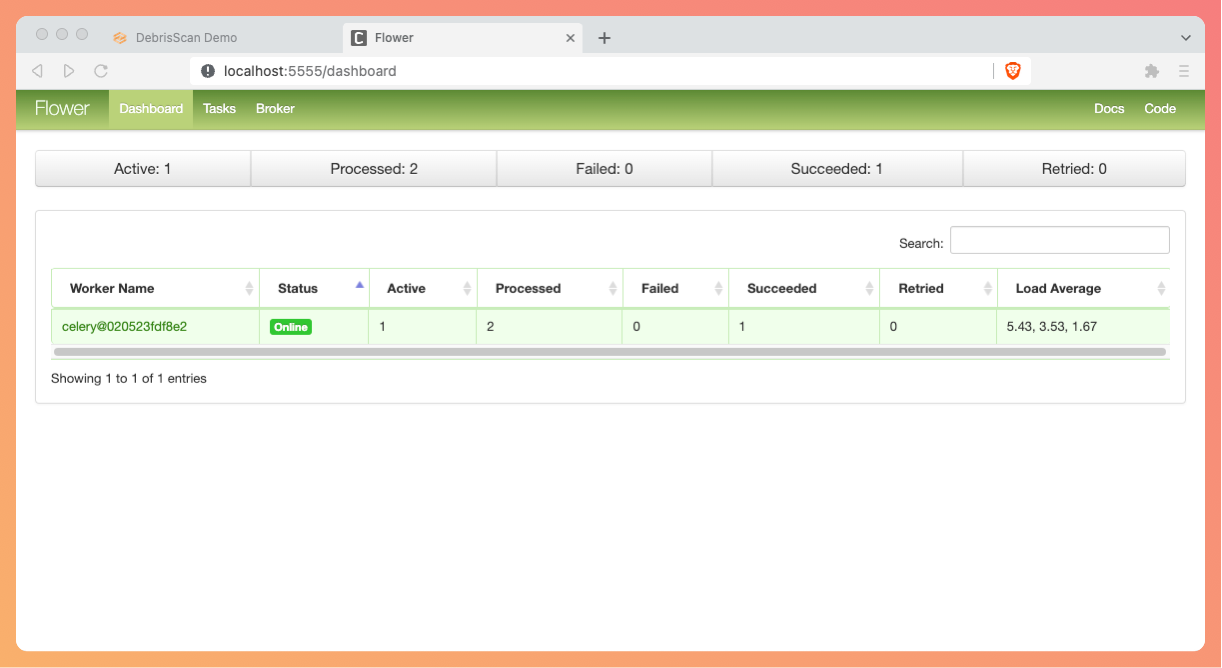Click the Online status badge
Screen dimensions: 1222x668
coord(290,327)
